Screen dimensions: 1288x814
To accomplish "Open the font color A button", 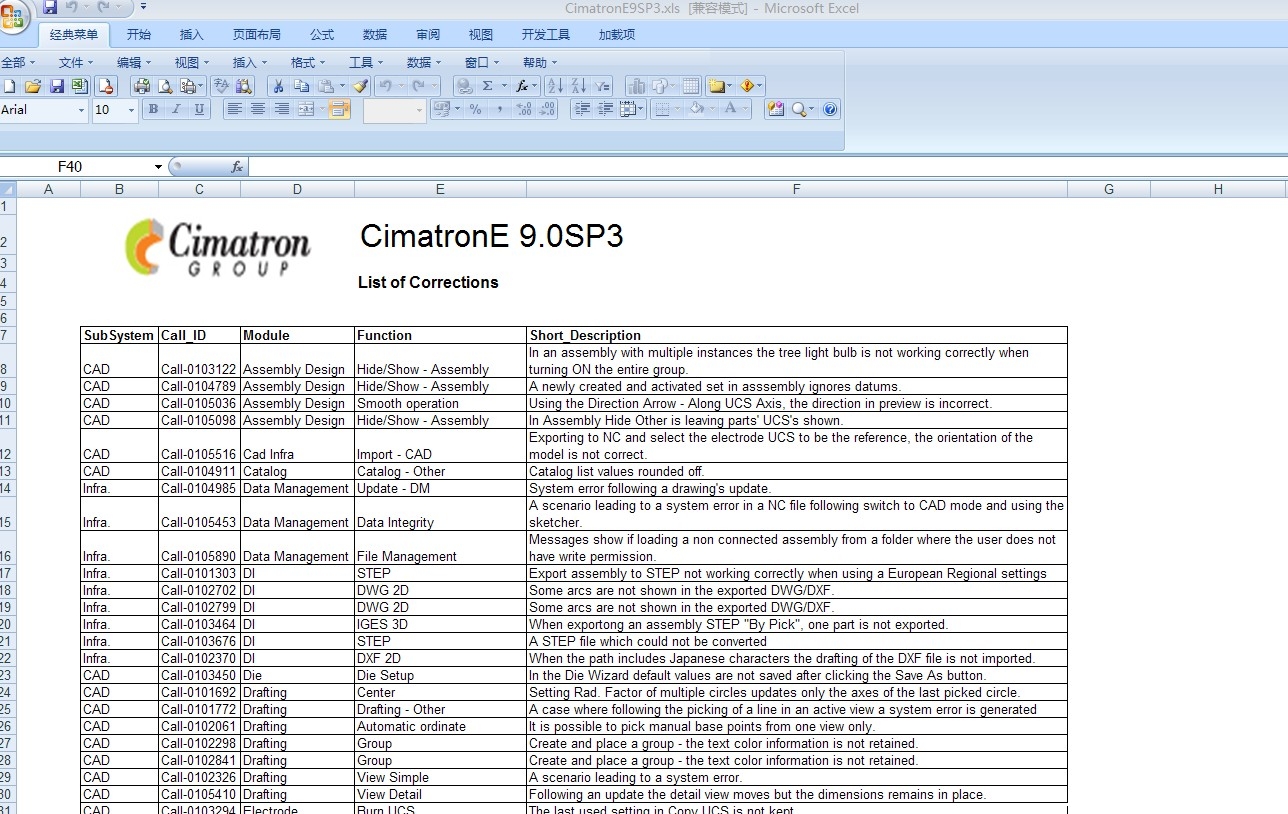I will point(734,109).
